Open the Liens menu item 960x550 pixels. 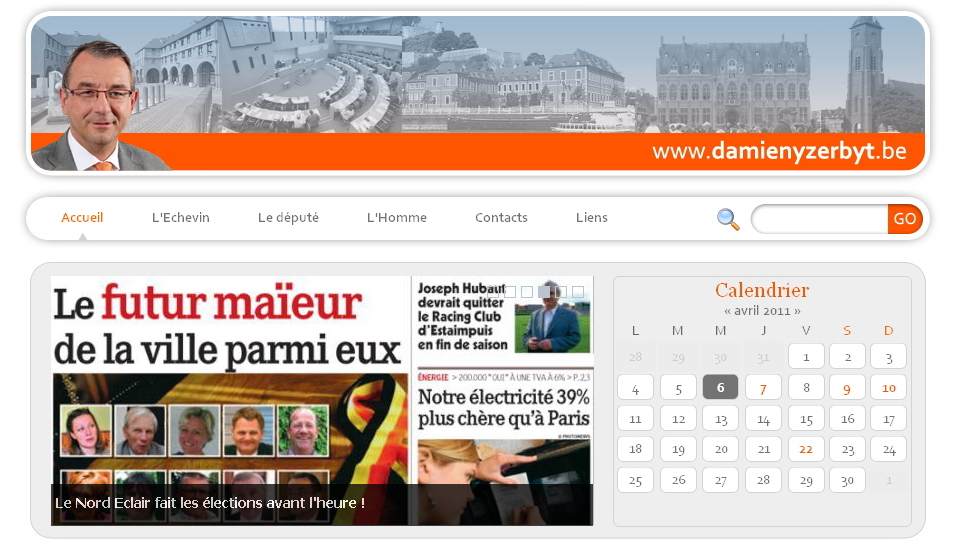tap(591, 218)
